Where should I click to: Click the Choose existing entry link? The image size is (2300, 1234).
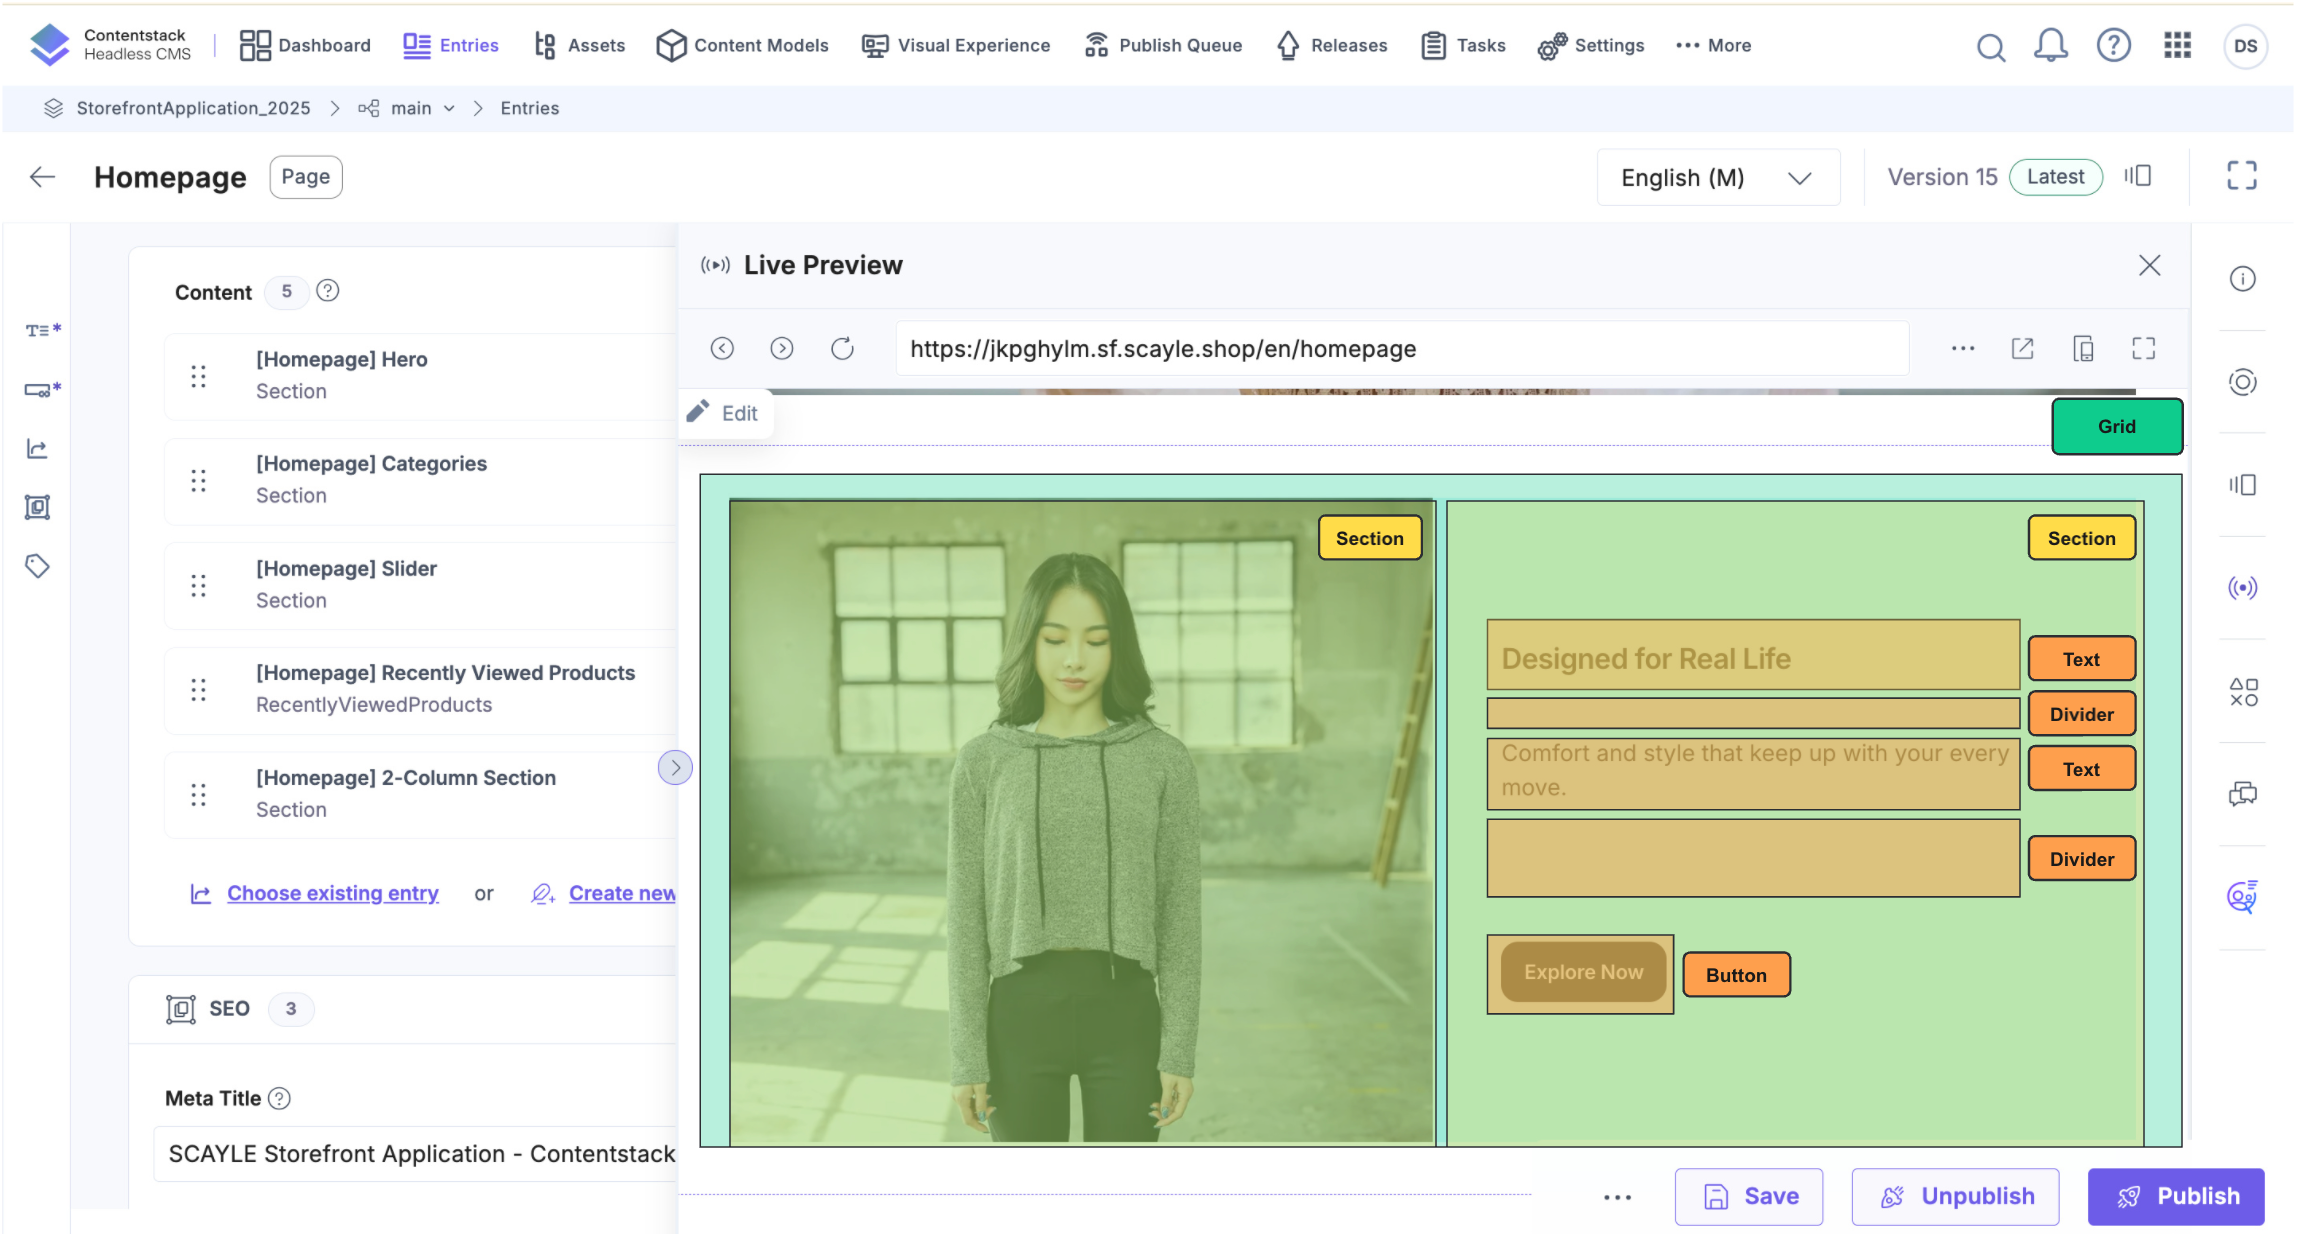pos(332,893)
